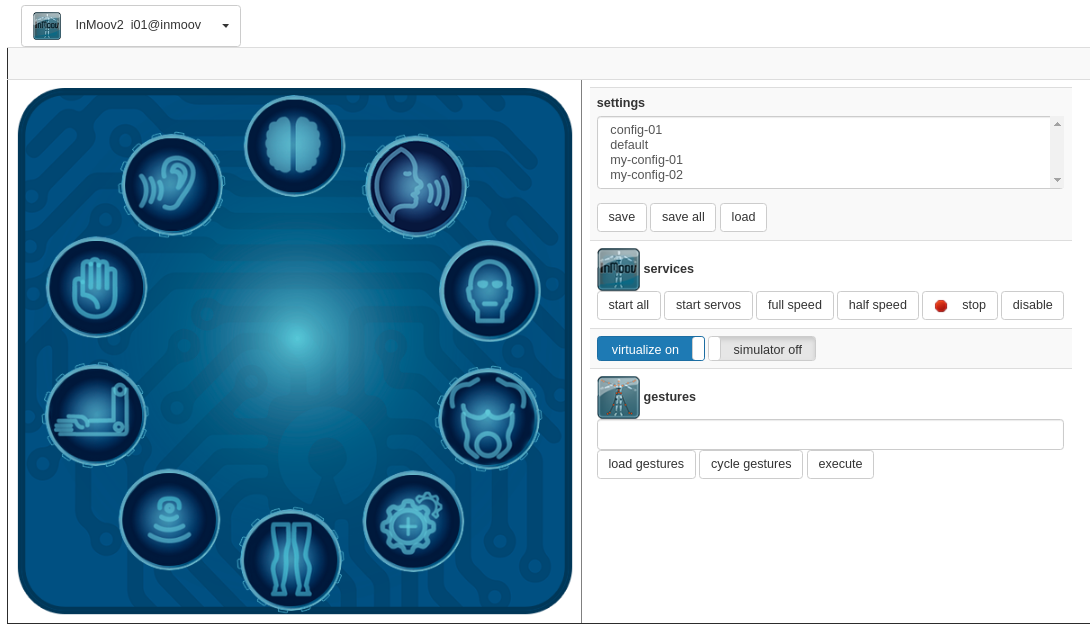Screen dimensions: 1090x641
Task: Select config-01 in settings list
Action: tap(636, 130)
